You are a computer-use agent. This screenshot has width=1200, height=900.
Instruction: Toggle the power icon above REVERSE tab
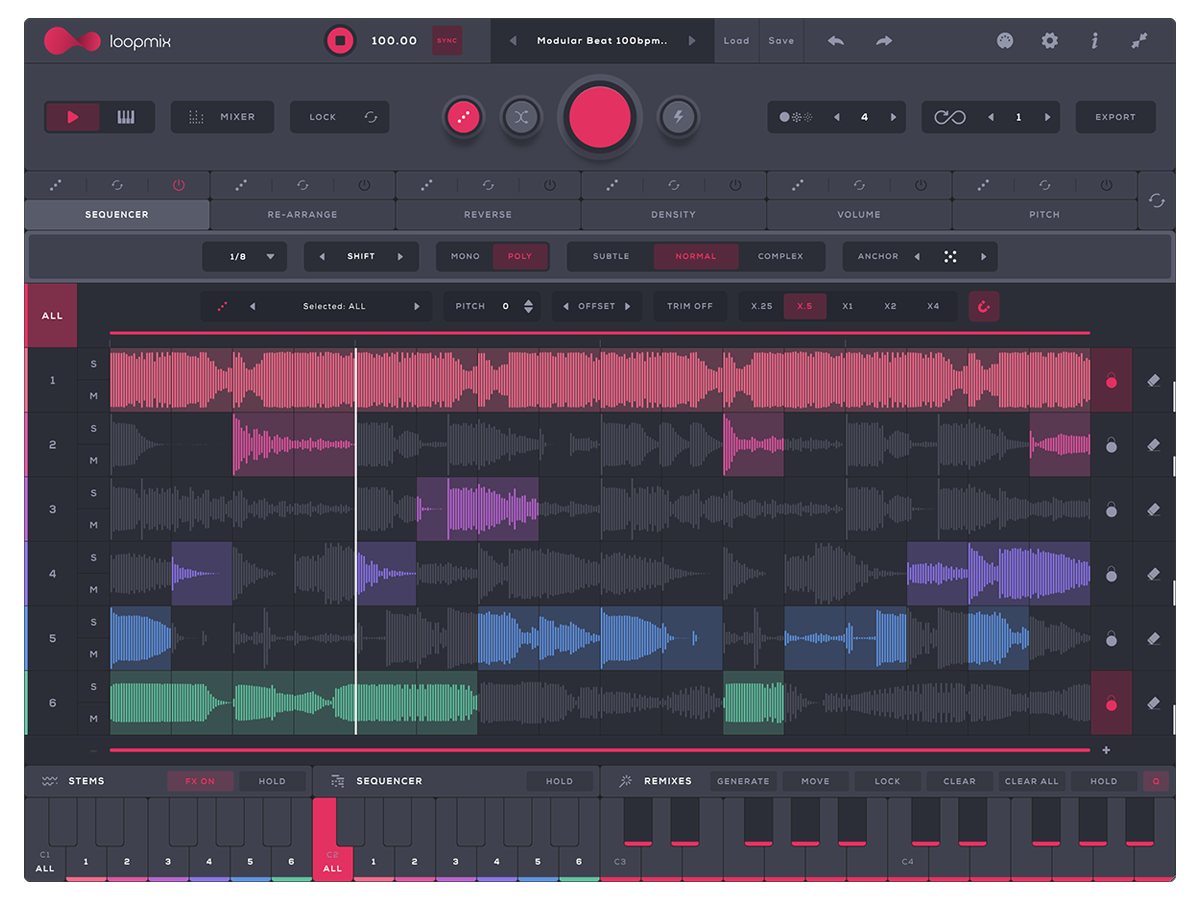pos(550,185)
